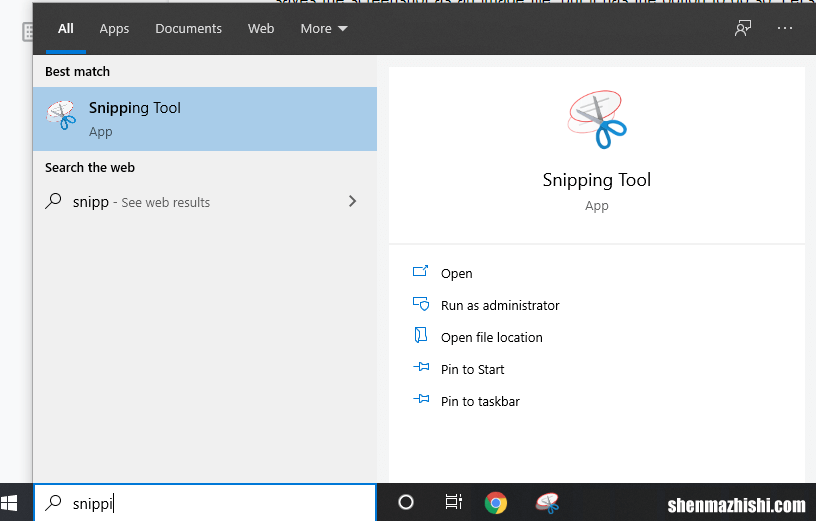Image resolution: width=816 pixels, height=521 pixels.
Task: Open the search feedback icon
Action: (x=743, y=28)
